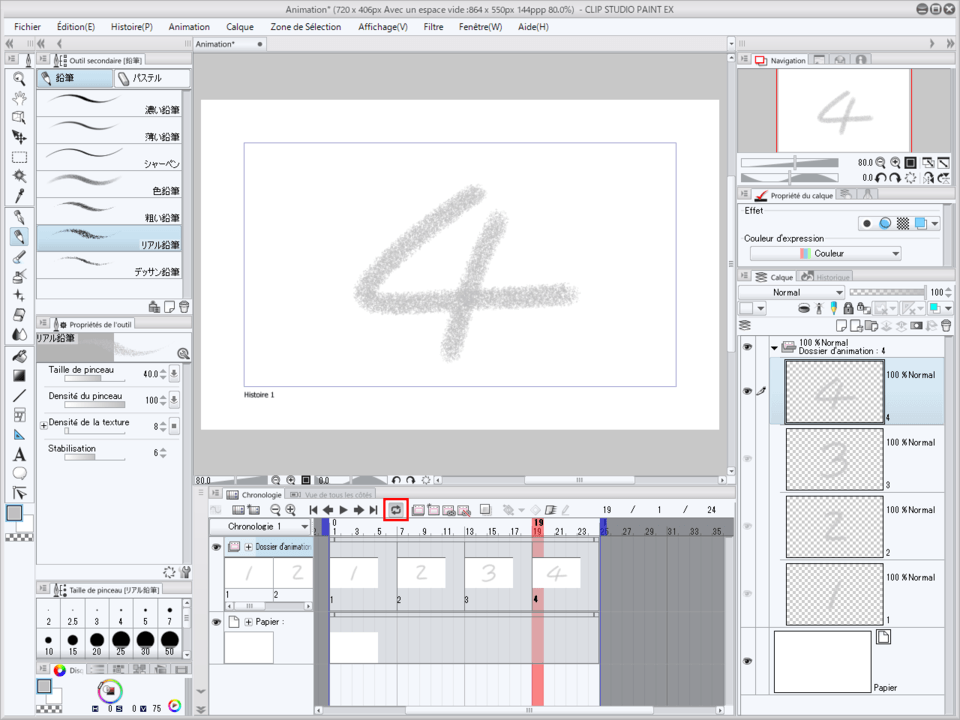This screenshot has height=720, width=960.
Task: Step to the previous frame
Action: click(328, 509)
